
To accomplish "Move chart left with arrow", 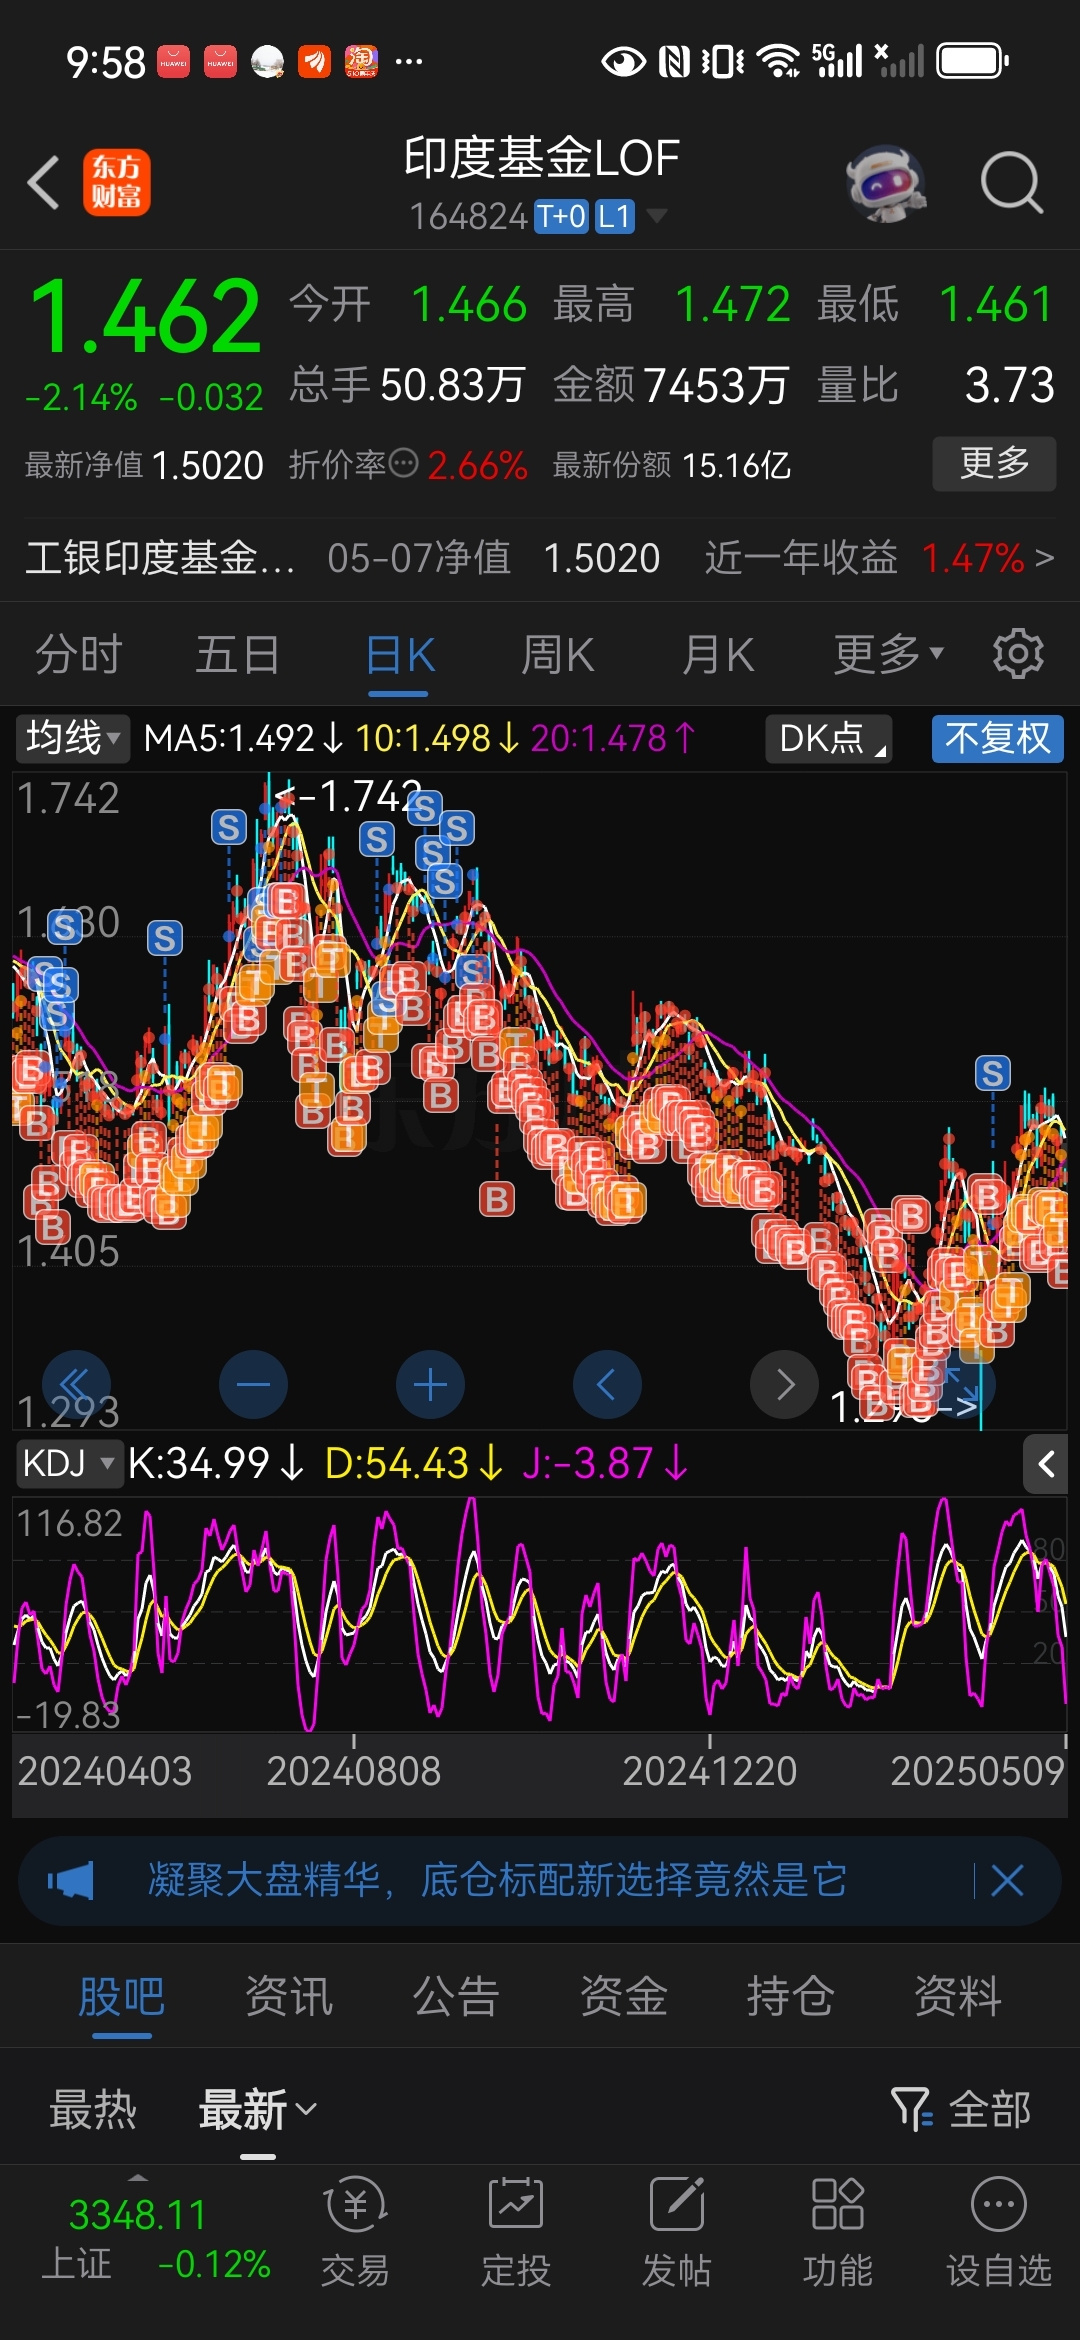I will 607,1384.
